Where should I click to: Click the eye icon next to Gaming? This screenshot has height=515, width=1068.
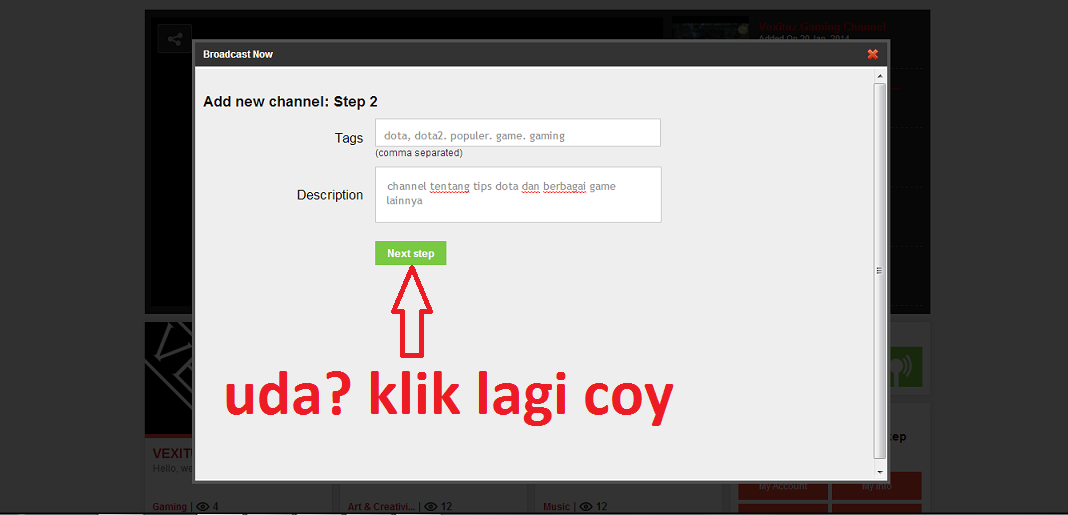click(x=203, y=507)
